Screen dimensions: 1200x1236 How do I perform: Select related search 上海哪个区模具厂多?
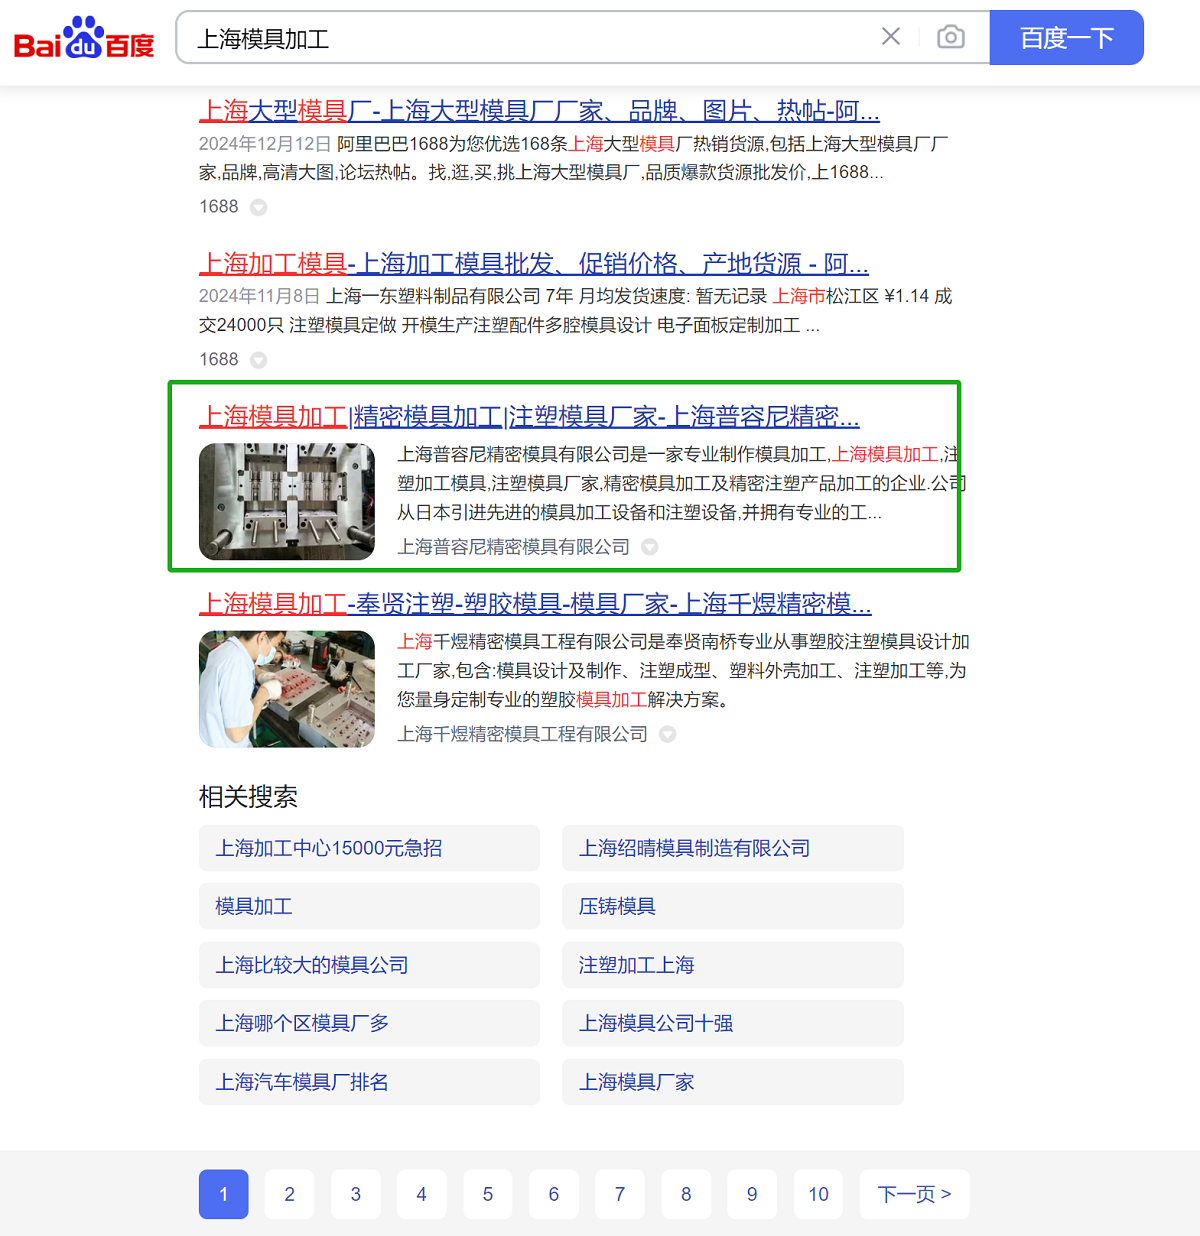point(369,1023)
